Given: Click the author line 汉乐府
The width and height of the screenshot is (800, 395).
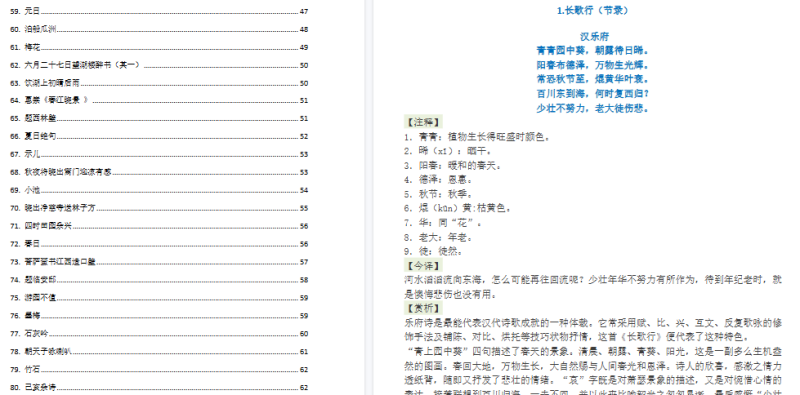Looking at the screenshot, I should (594, 37).
